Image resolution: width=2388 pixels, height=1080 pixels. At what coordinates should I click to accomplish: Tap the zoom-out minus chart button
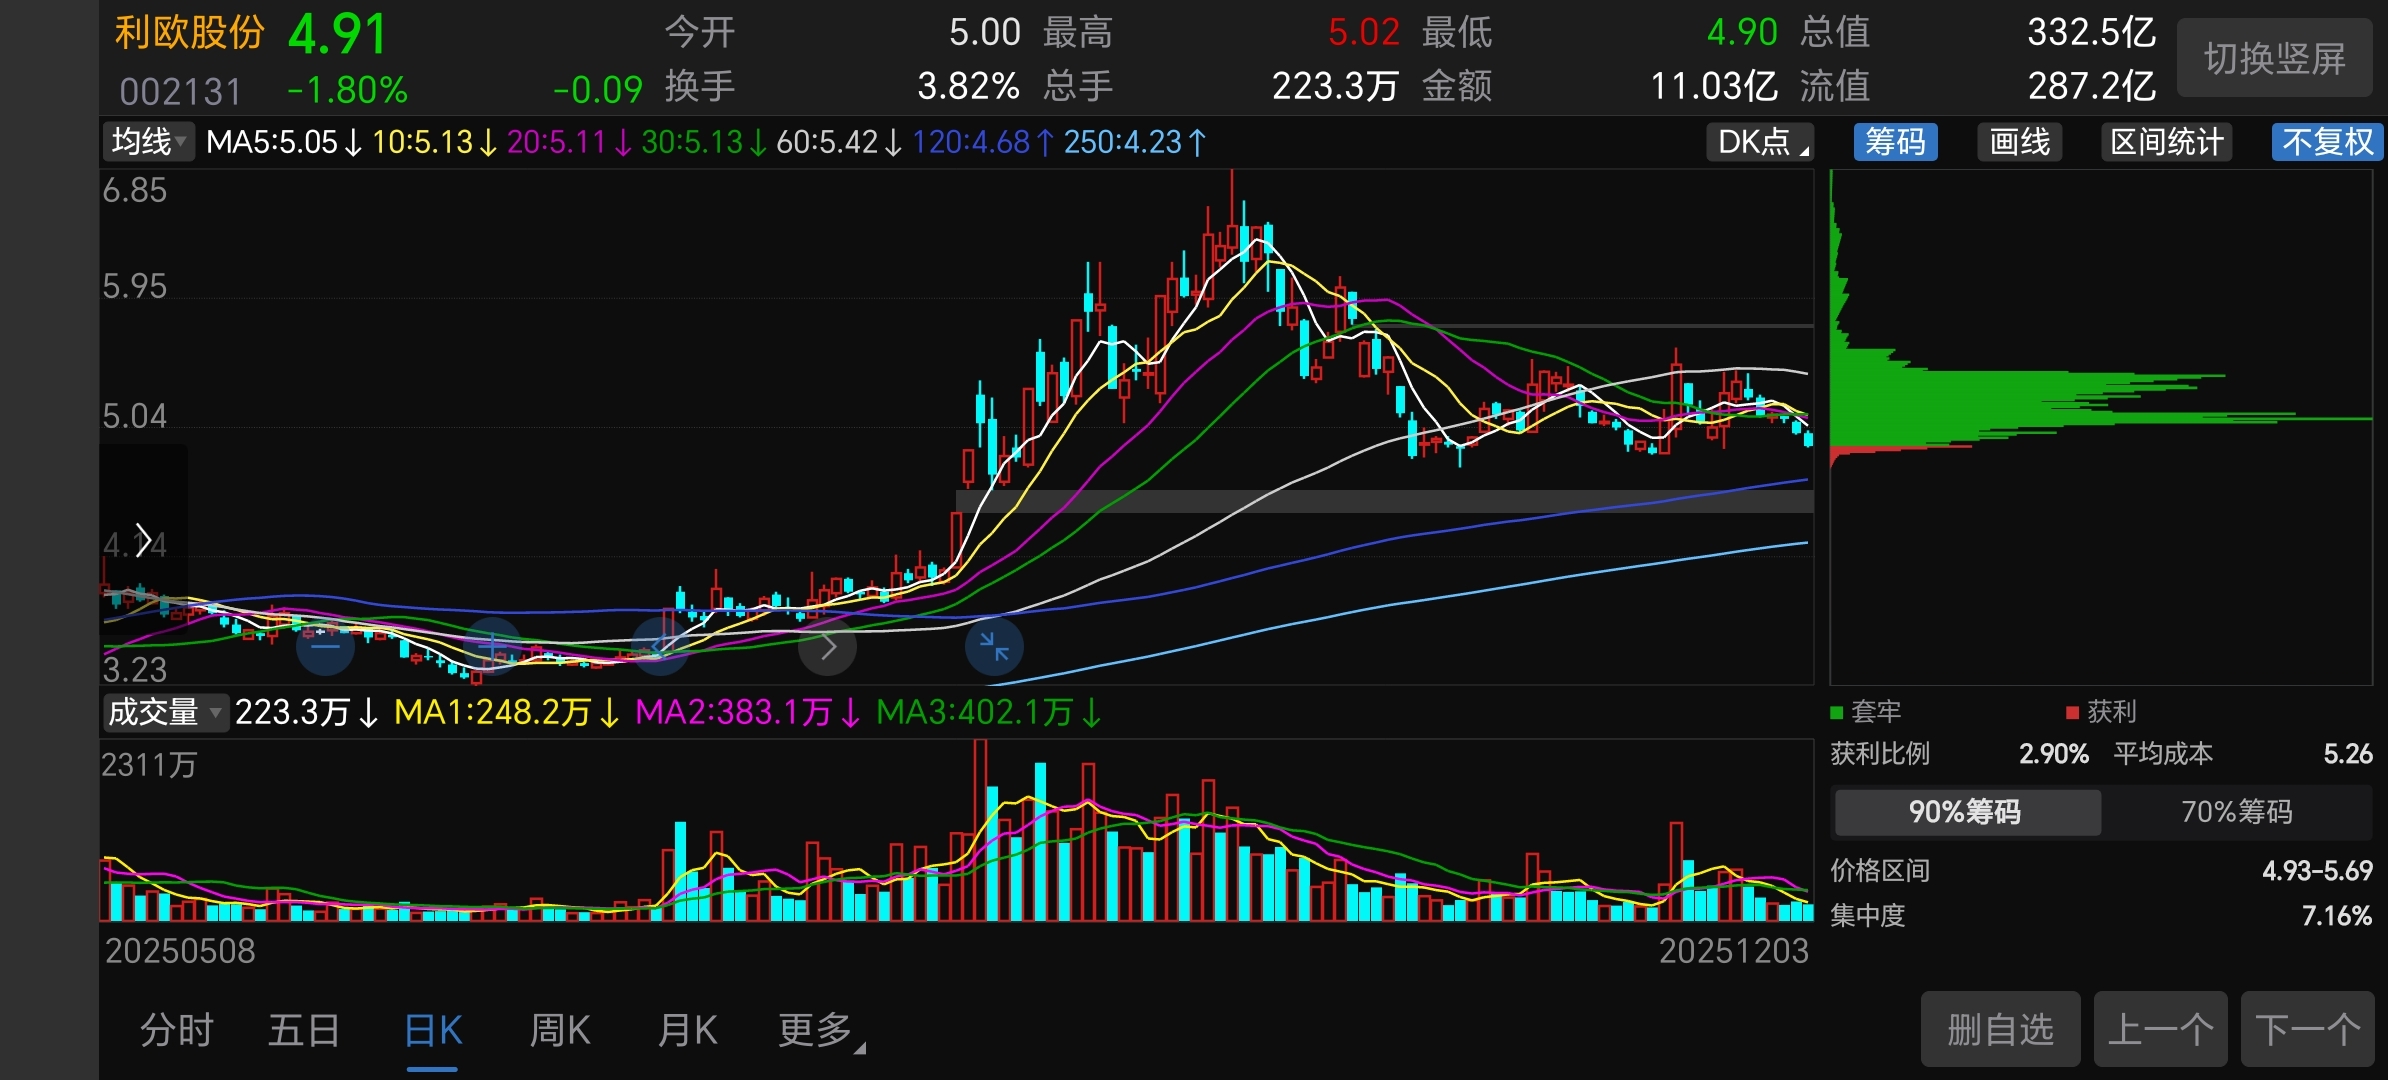click(x=326, y=647)
